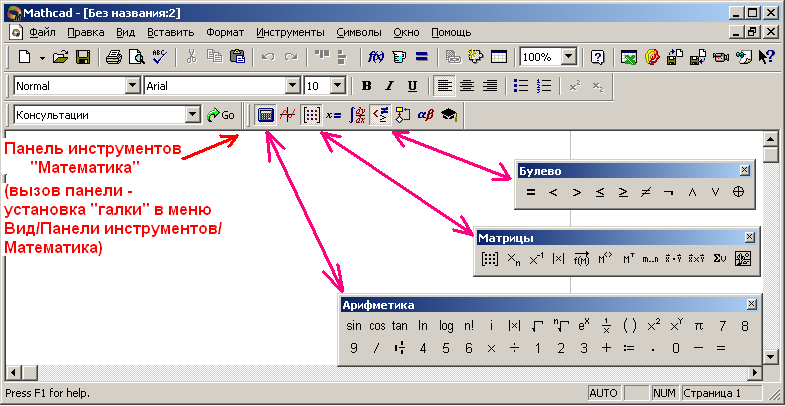785x406 pixels.
Task: Click the n! button in Arithmetic palette
Action: [469, 326]
